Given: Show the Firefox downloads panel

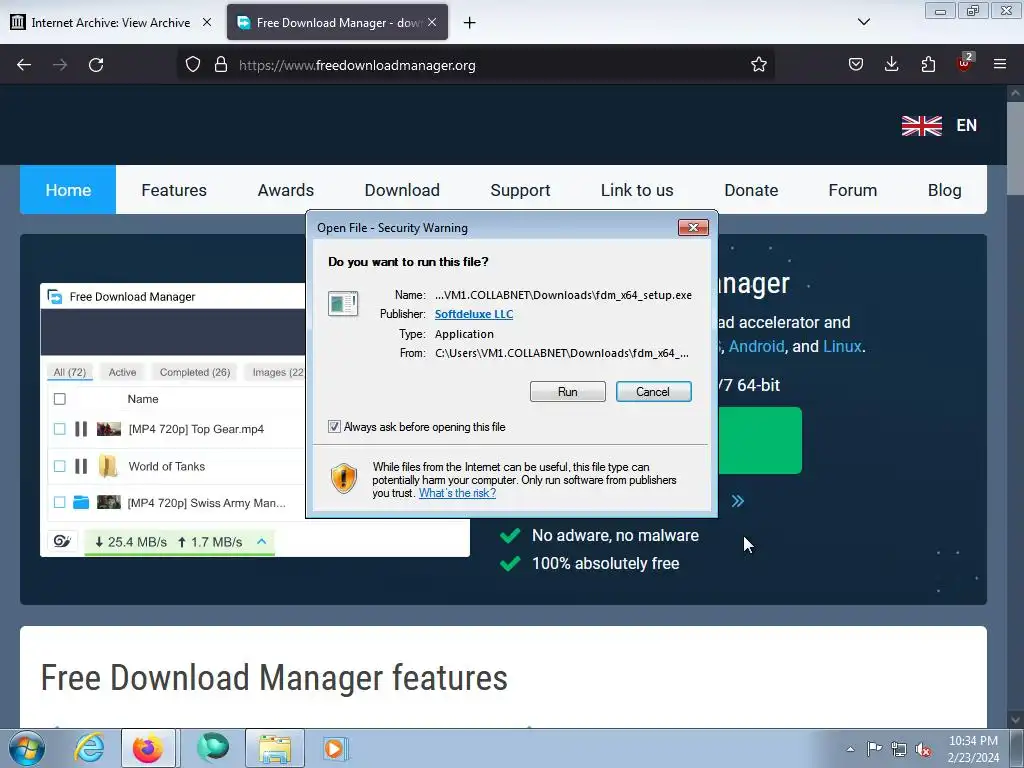Looking at the screenshot, I should 891,64.
